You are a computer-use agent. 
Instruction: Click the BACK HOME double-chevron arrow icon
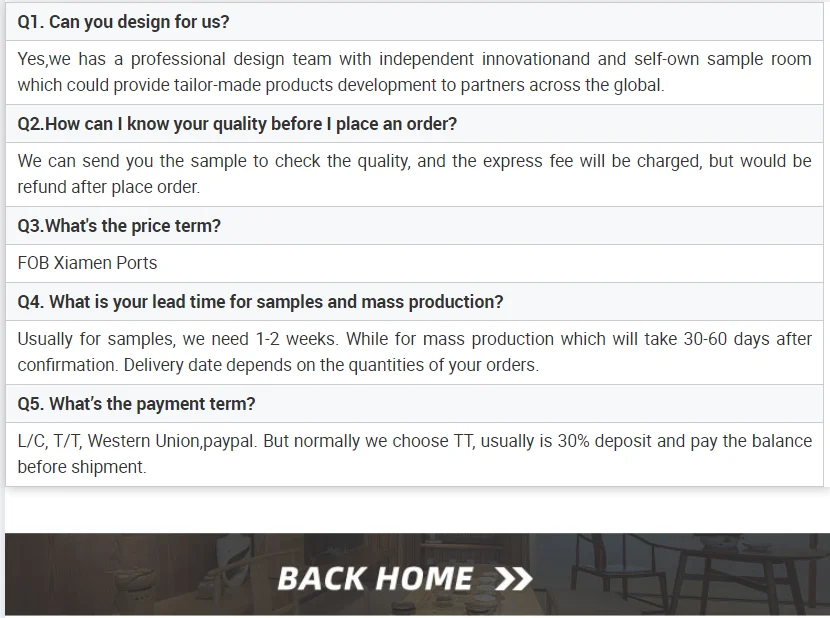[513, 579]
